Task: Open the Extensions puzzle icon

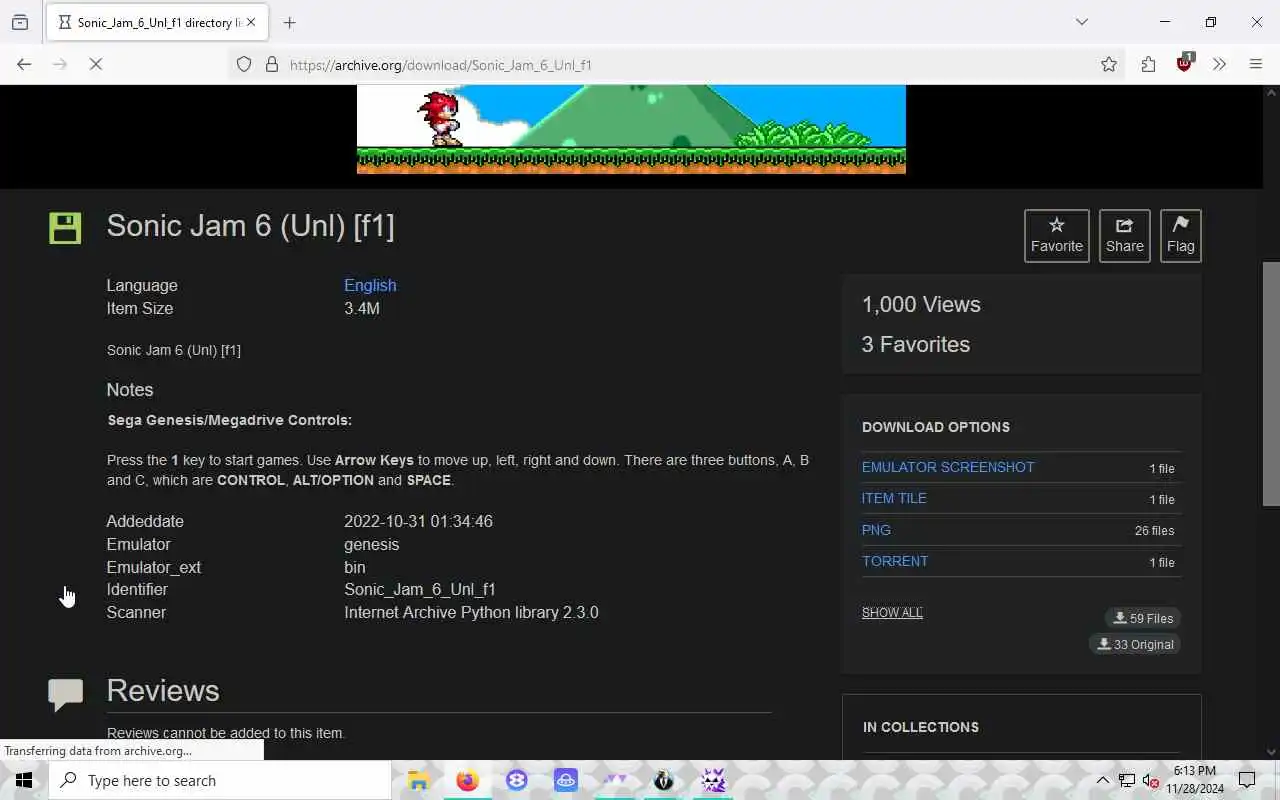Action: (x=1148, y=64)
